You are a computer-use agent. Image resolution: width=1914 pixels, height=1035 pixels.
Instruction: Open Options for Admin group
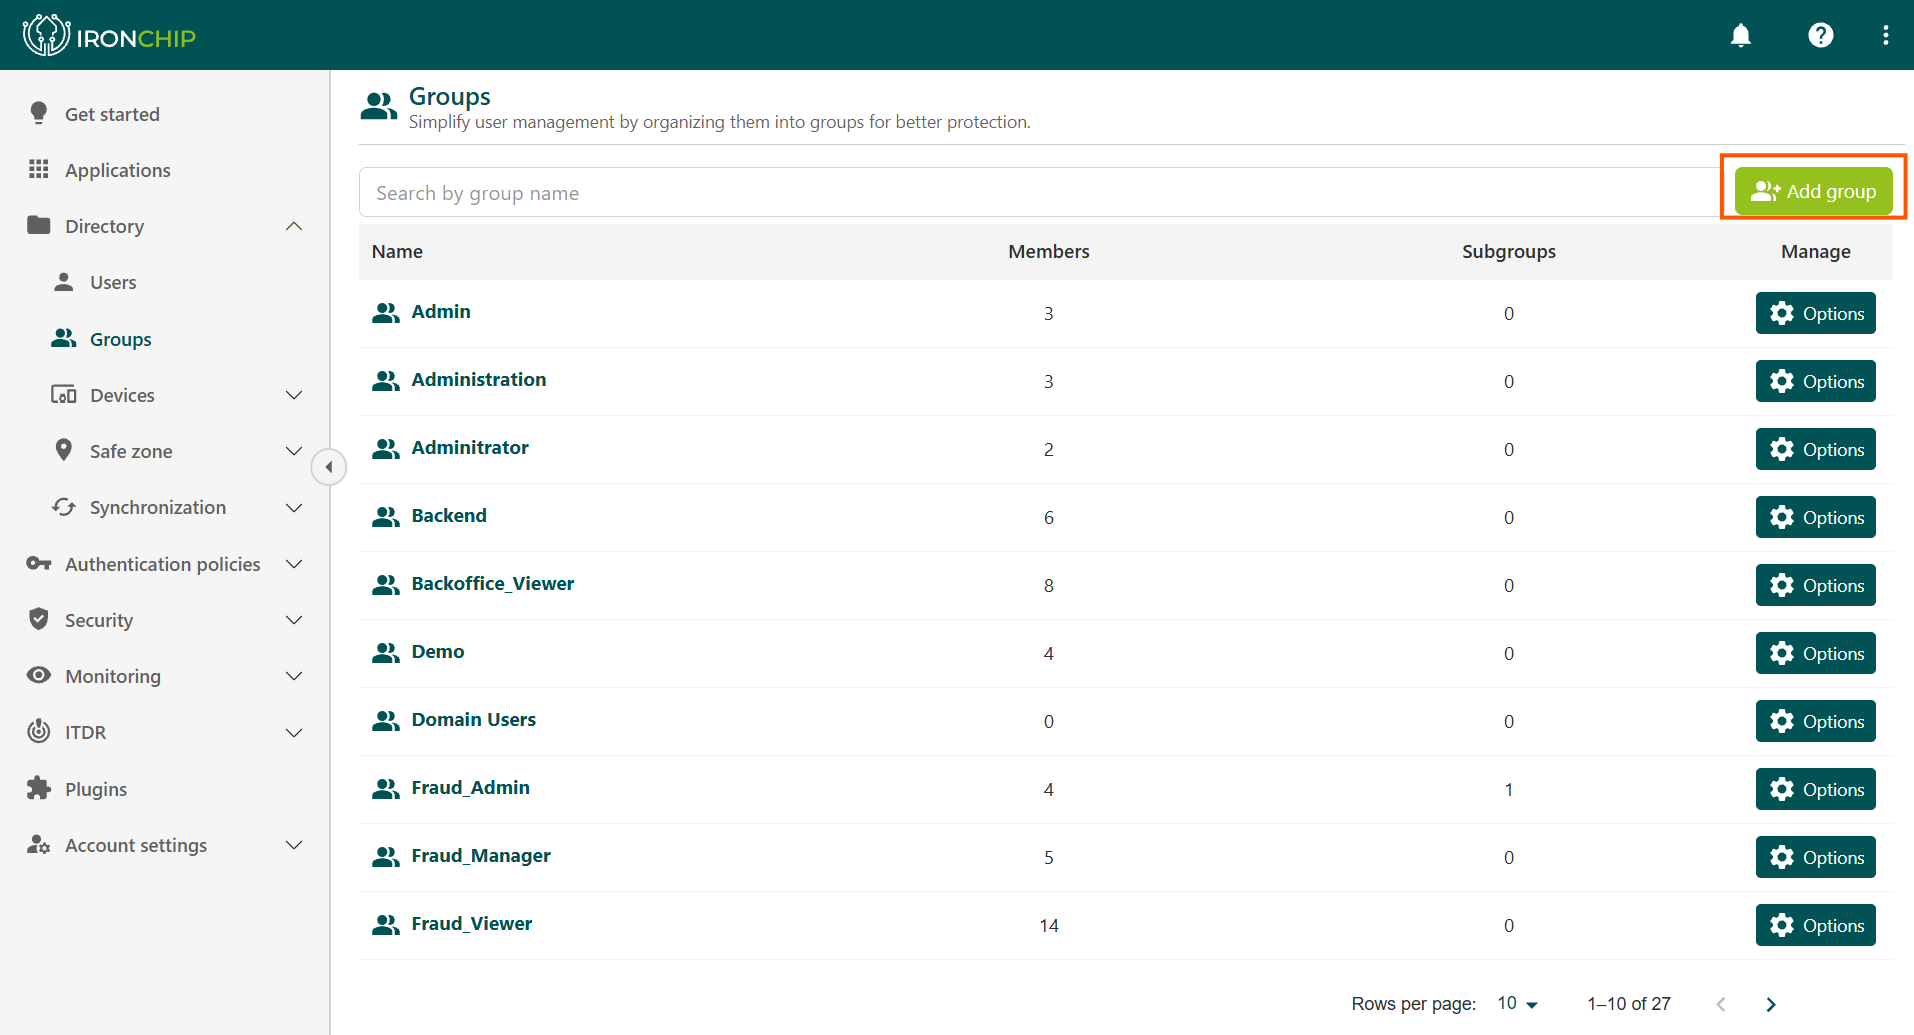click(x=1815, y=313)
